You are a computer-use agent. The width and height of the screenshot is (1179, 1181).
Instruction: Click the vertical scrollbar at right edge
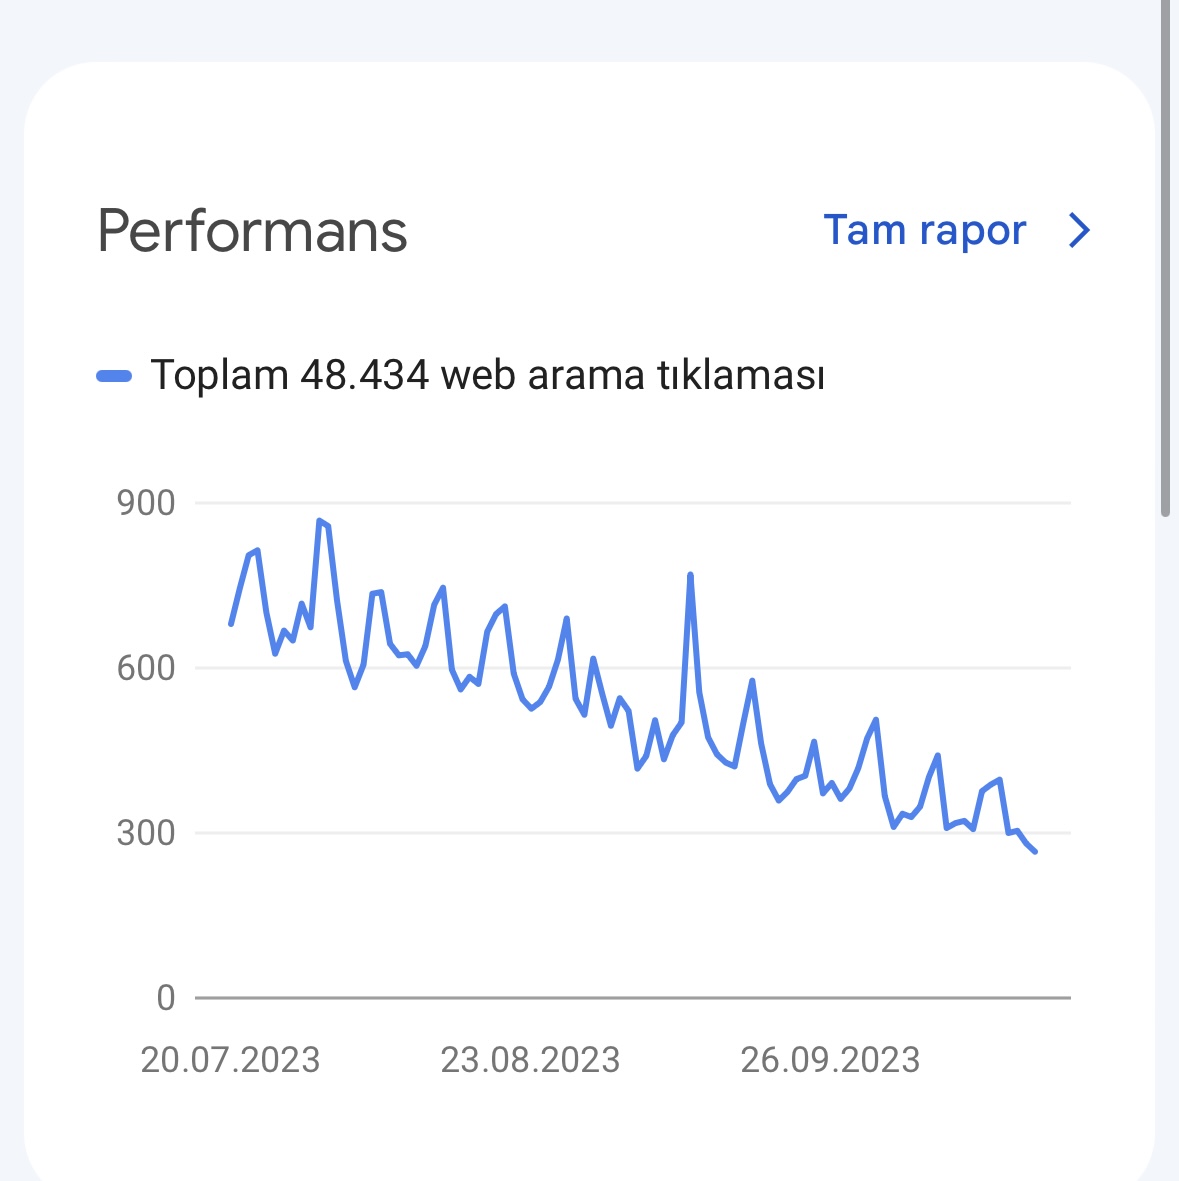(x=1165, y=258)
